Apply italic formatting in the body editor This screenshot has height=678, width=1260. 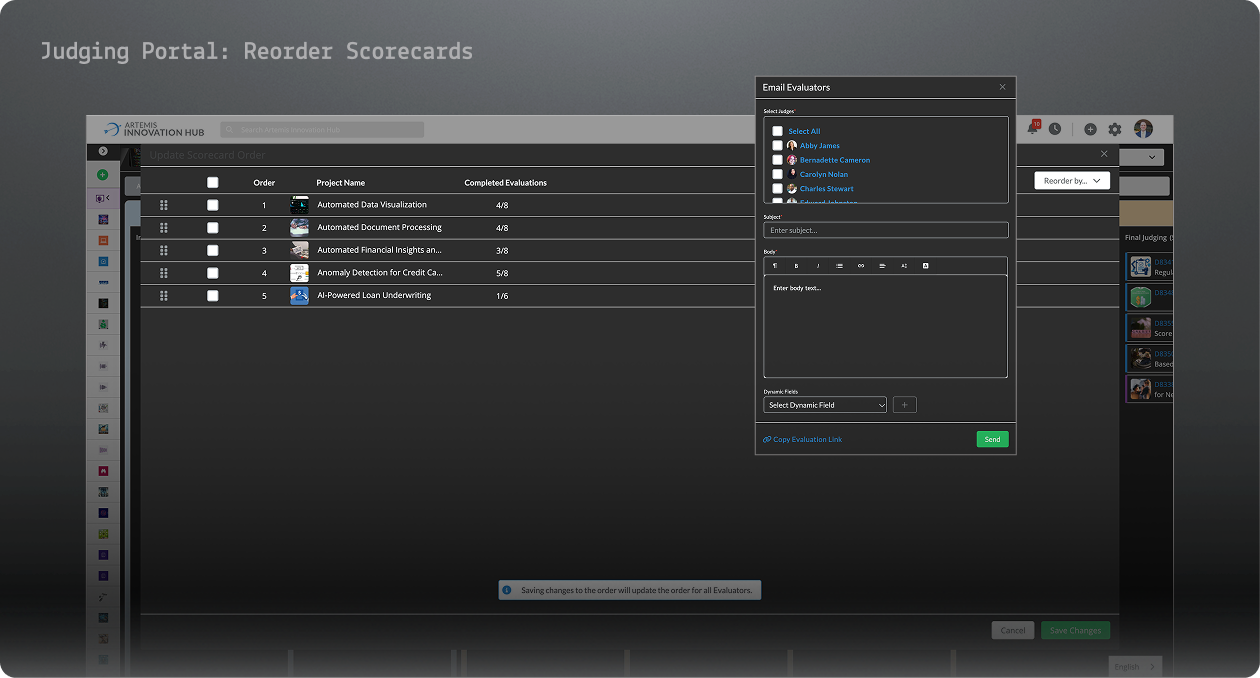point(817,266)
